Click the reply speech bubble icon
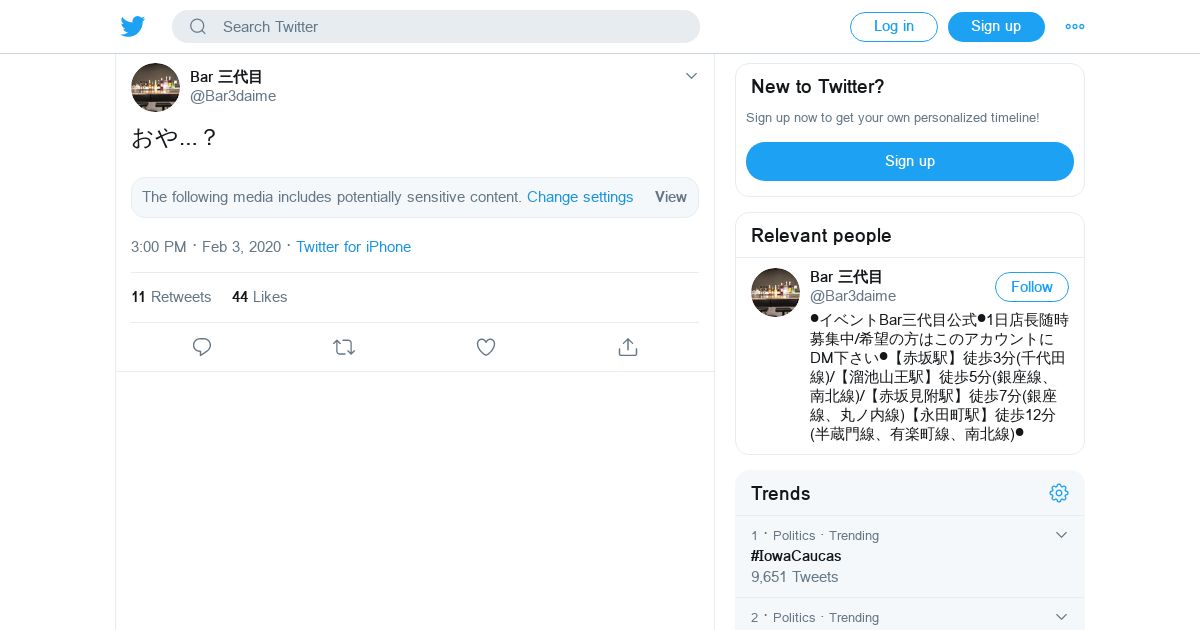Screen dimensions: 1200x630 pyautogui.click(x=202, y=347)
